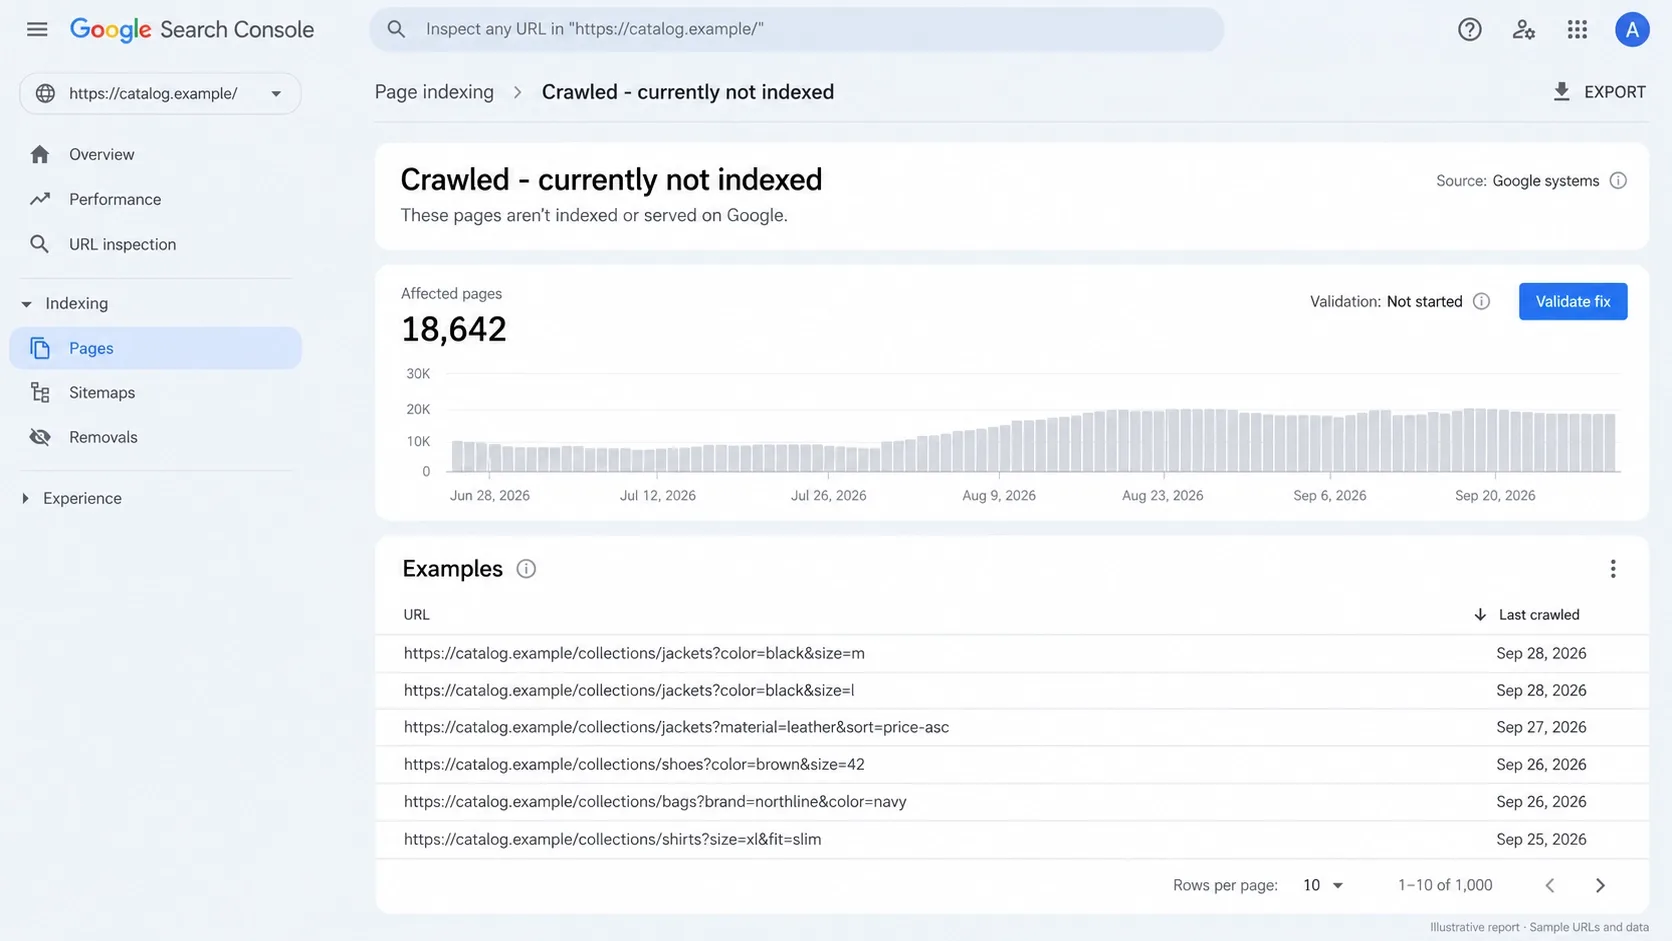Go to the previous page of examples
1672x941 pixels.
click(x=1549, y=885)
